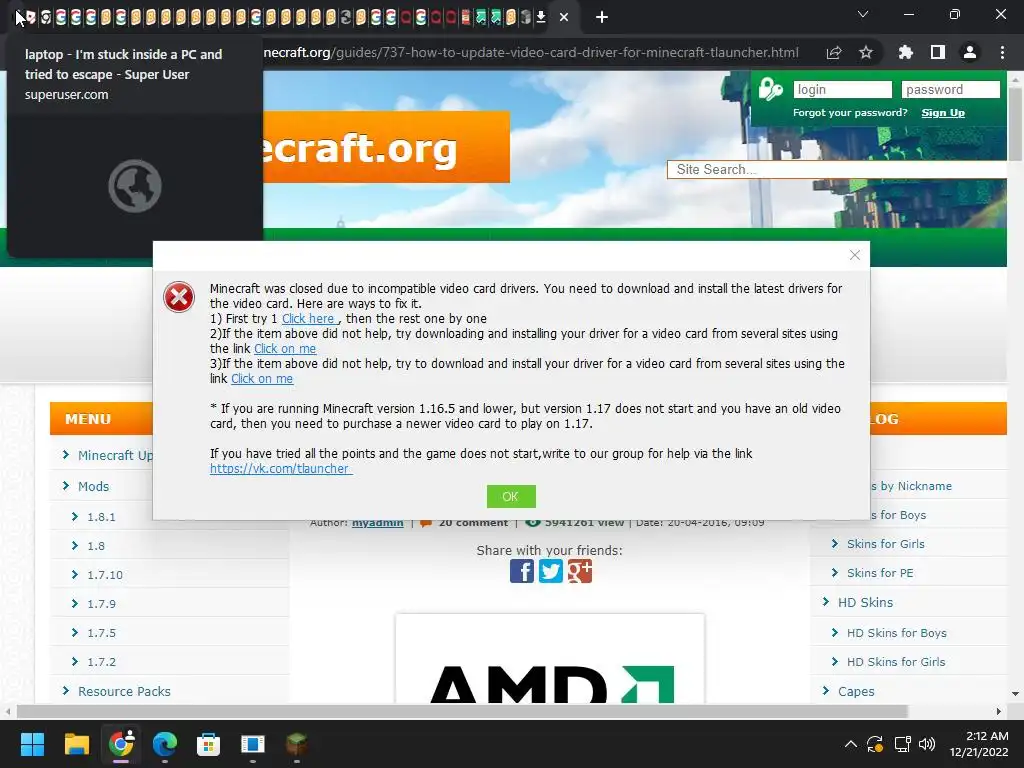
Task: Open HD Skins for Boys link
Action: pyautogui.click(x=897, y=633)
